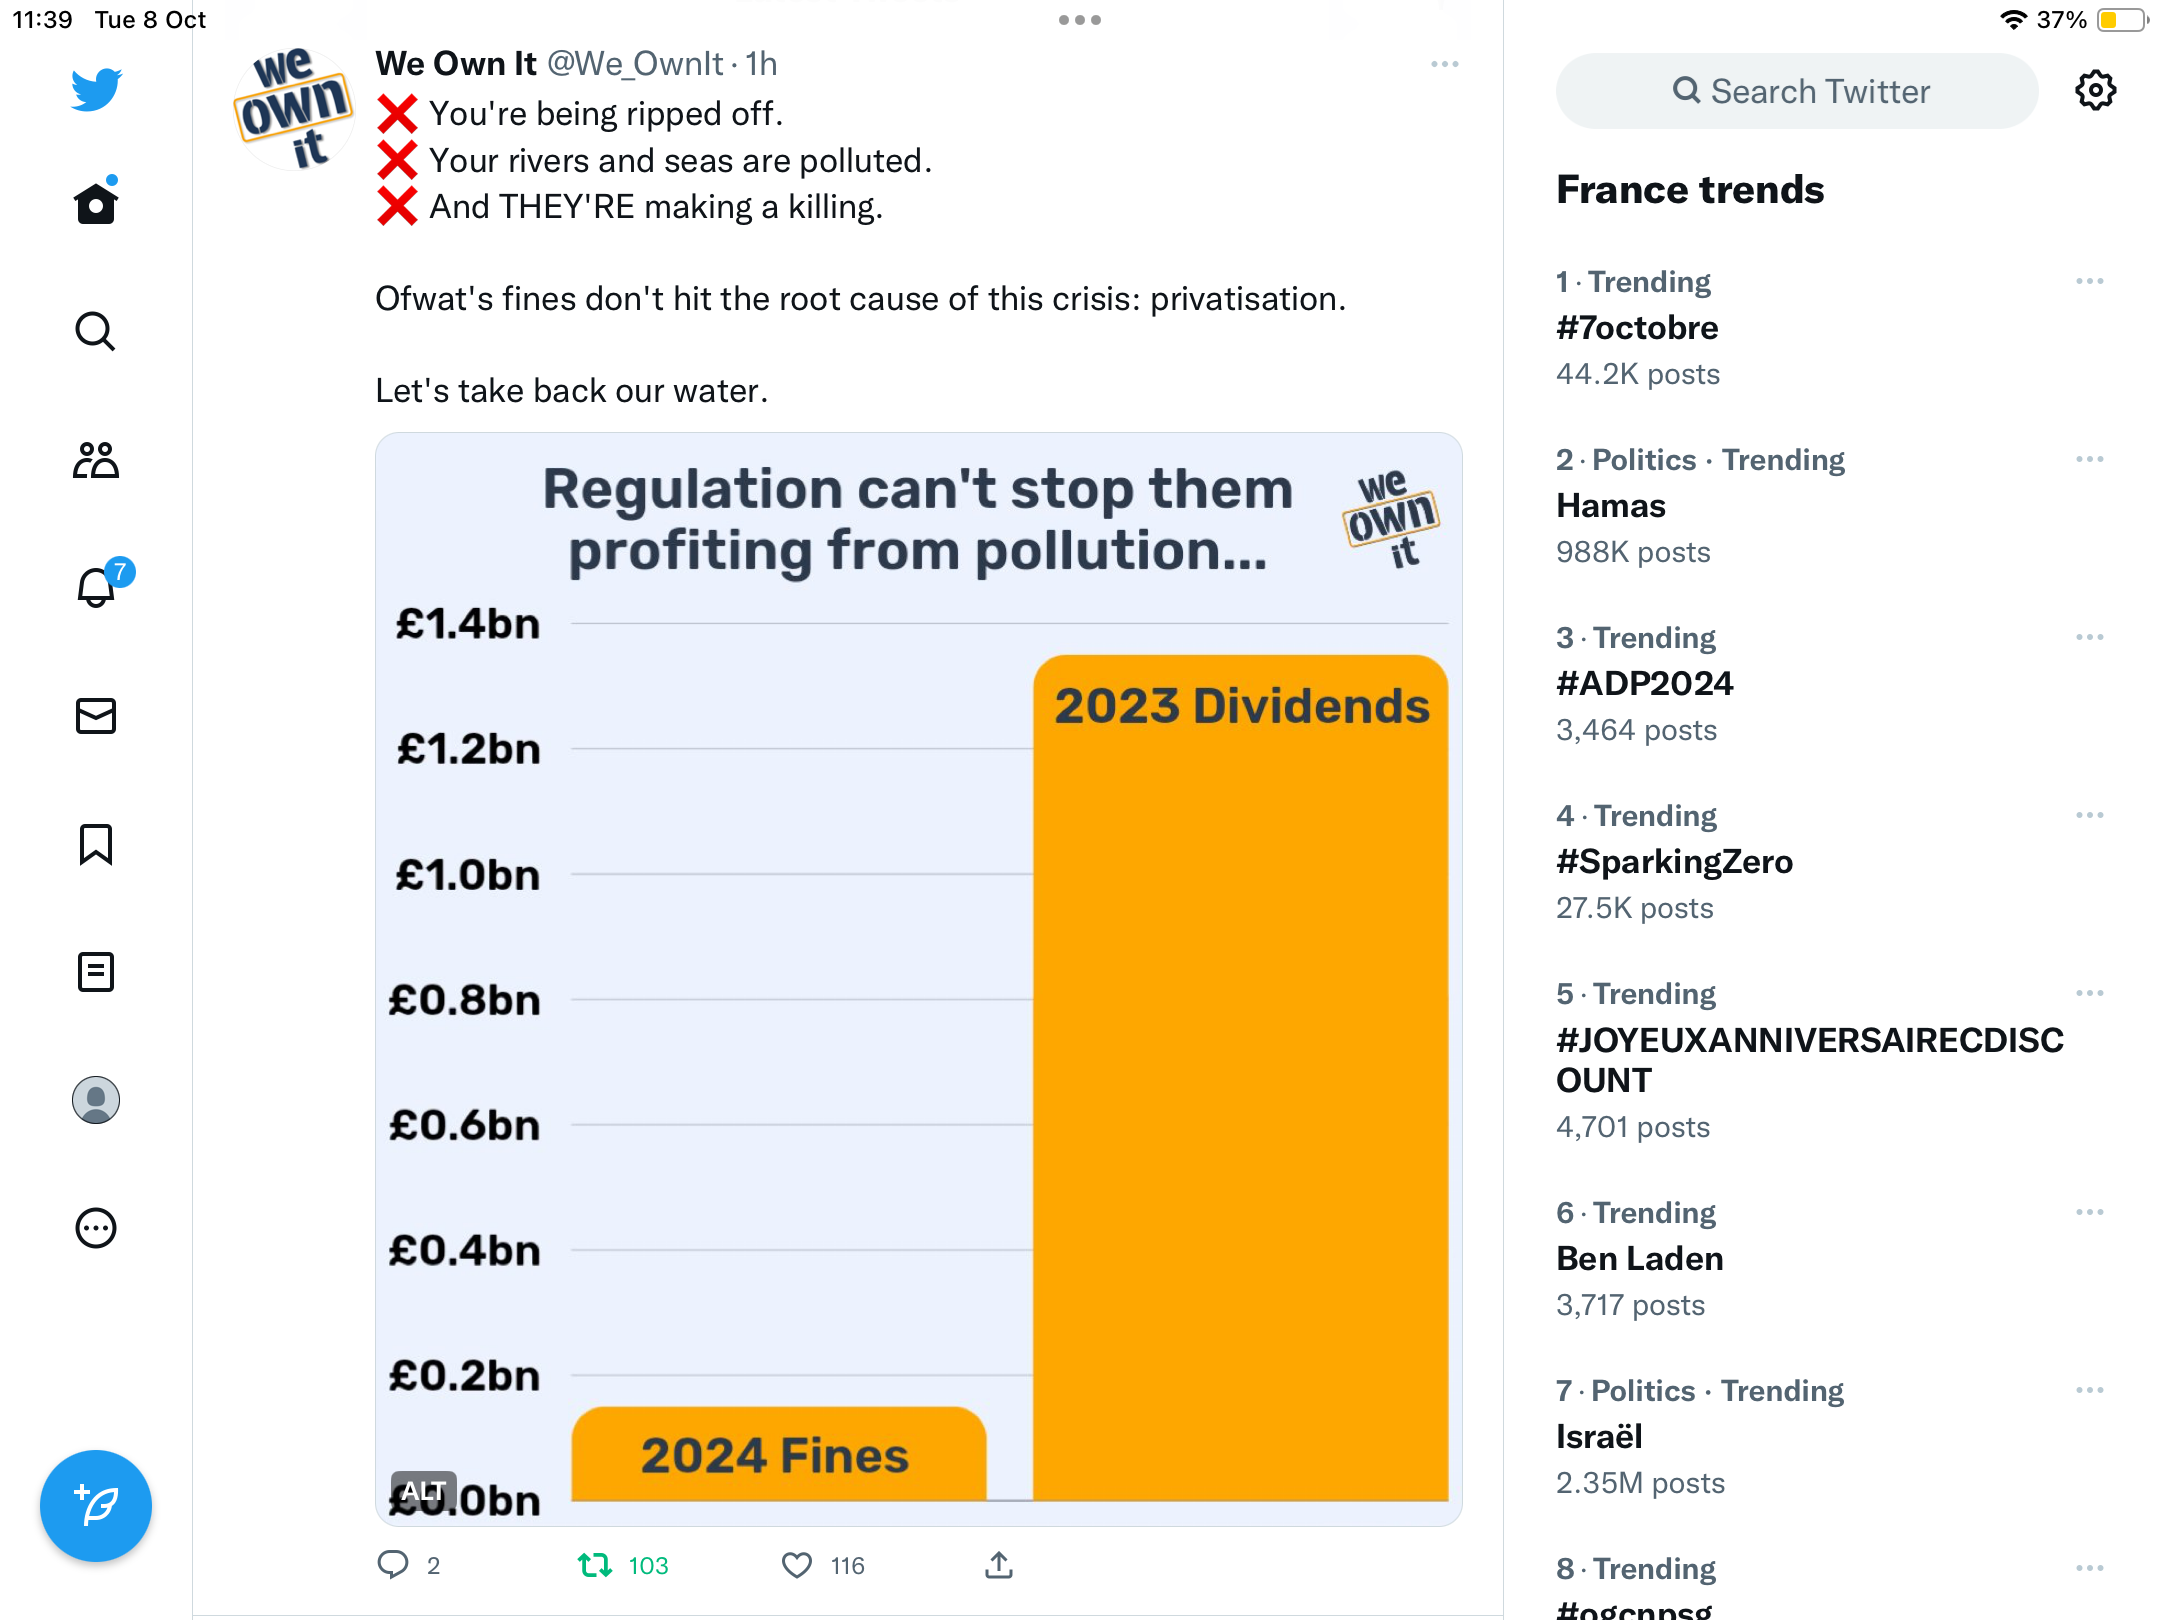This screenshot has width=2160, height=1620.
Task: Select the '988K posts' count
Action: click(1633, 552)
